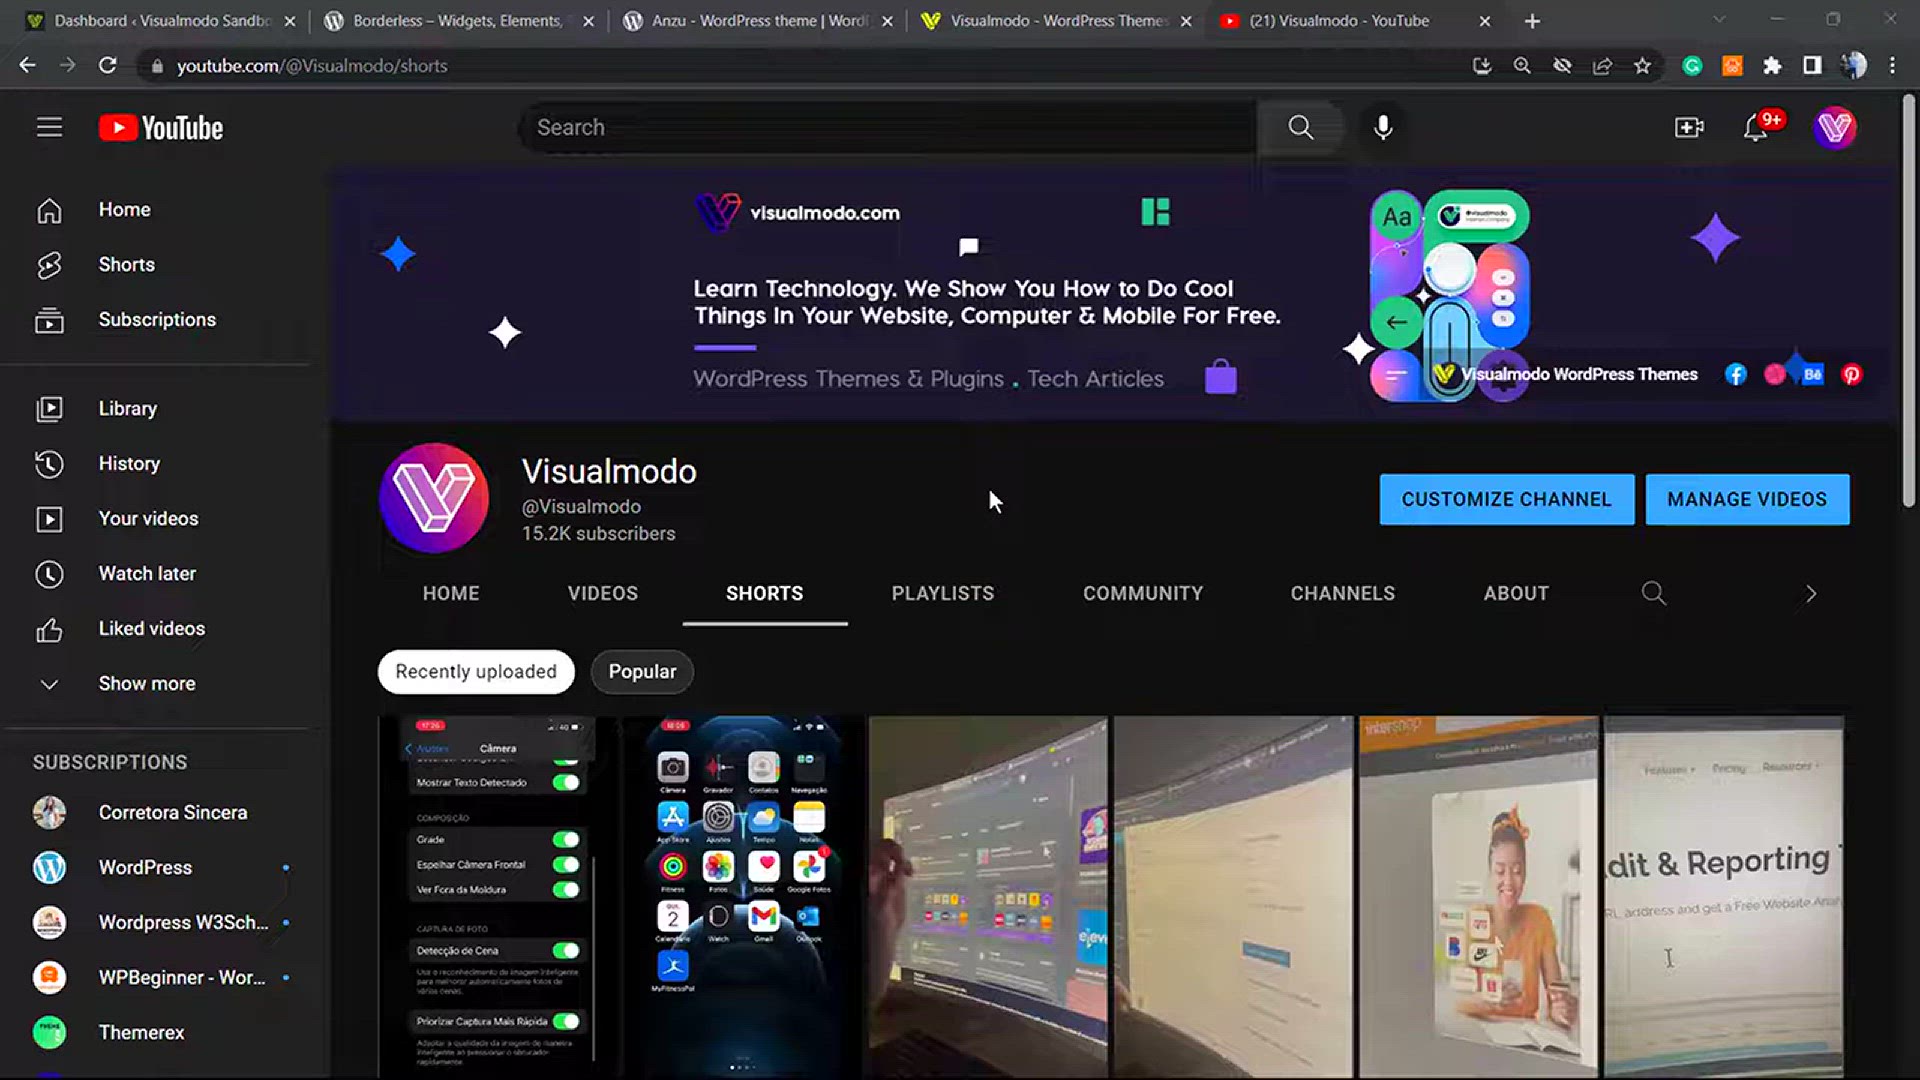Bookmark this page with star icon

pyautogui.click(x=1642, y=65)
